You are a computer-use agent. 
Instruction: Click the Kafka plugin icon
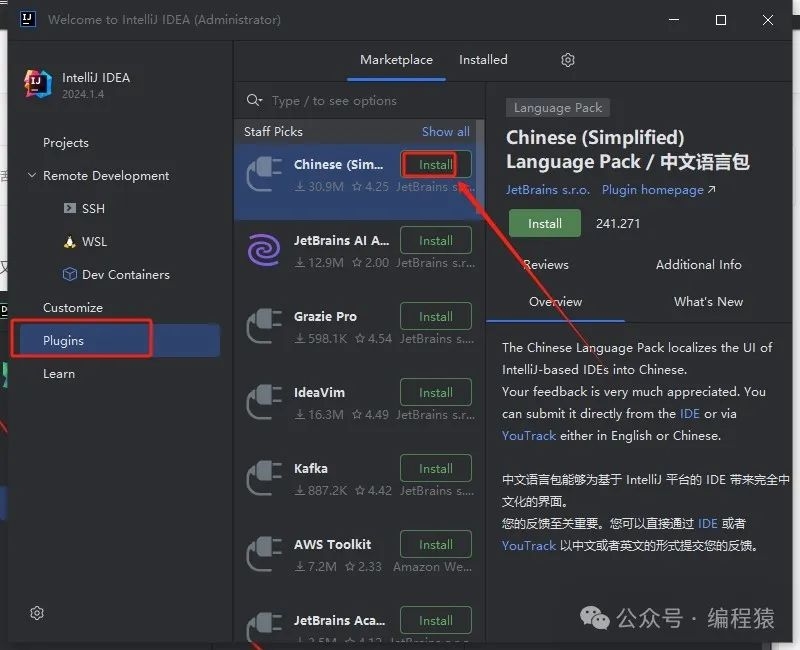(264, 478)
